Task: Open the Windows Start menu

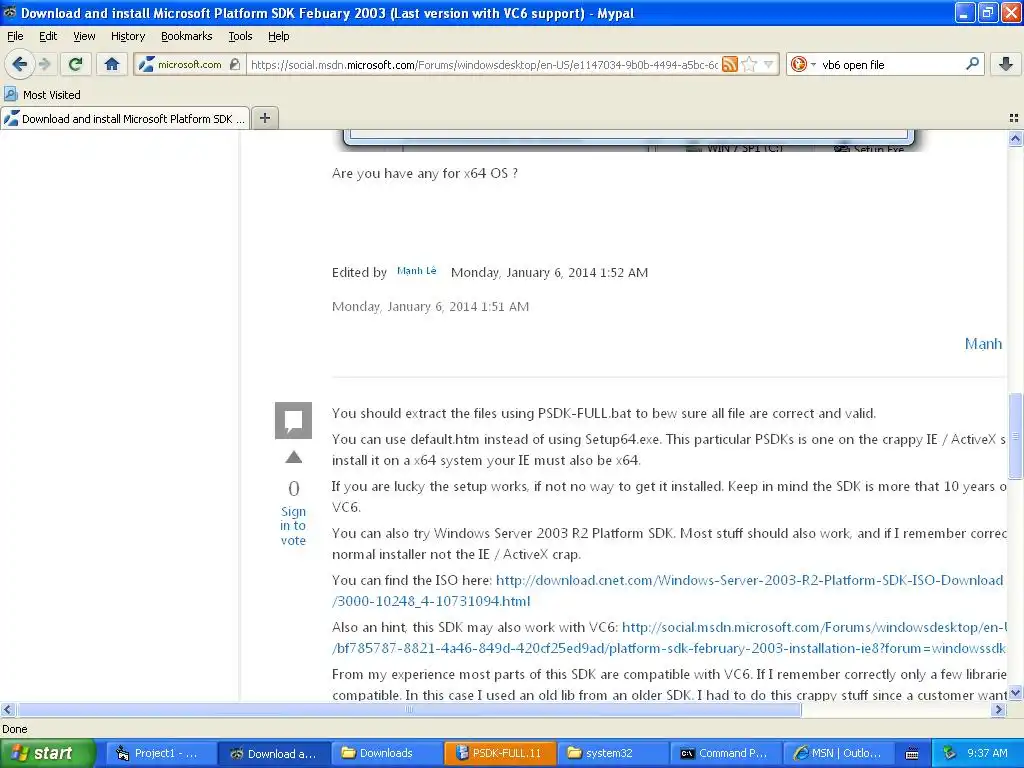Action: click(x=47, y=753)
